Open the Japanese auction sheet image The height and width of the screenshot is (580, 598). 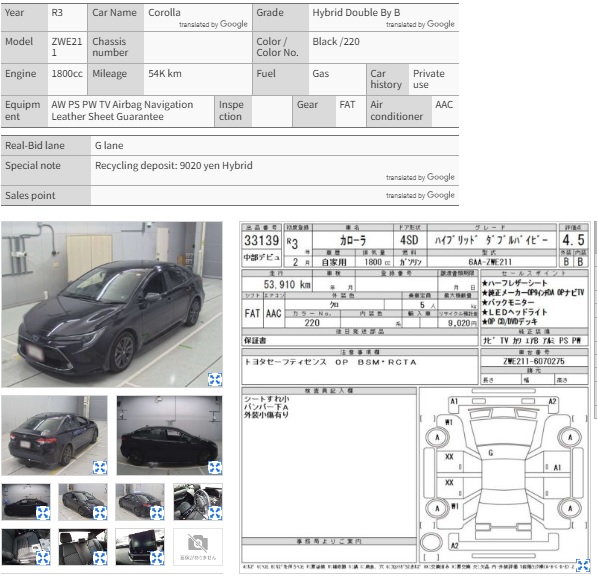pyautogui.click(x=415, y=397)
